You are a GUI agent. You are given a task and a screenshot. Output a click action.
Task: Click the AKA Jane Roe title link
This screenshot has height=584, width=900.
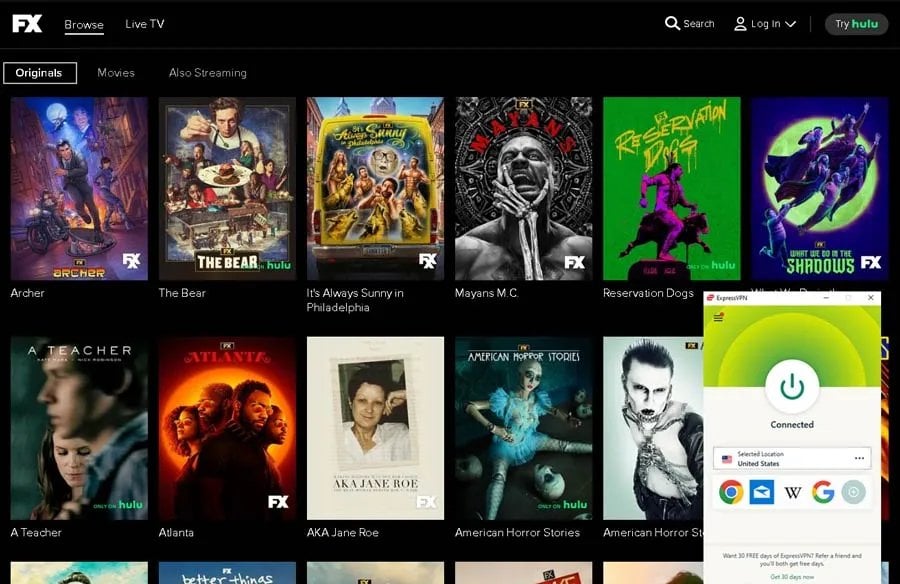[x=343, y=532]
